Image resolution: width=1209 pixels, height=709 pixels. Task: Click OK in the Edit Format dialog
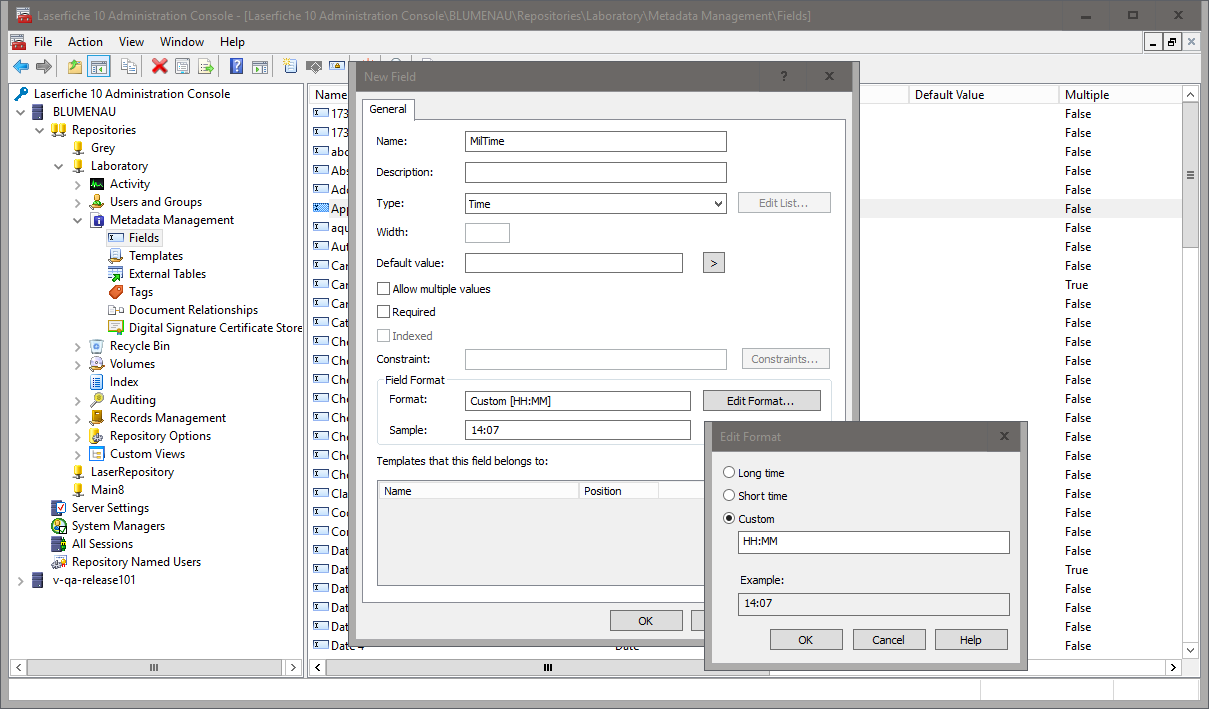[x=805, y=640]
